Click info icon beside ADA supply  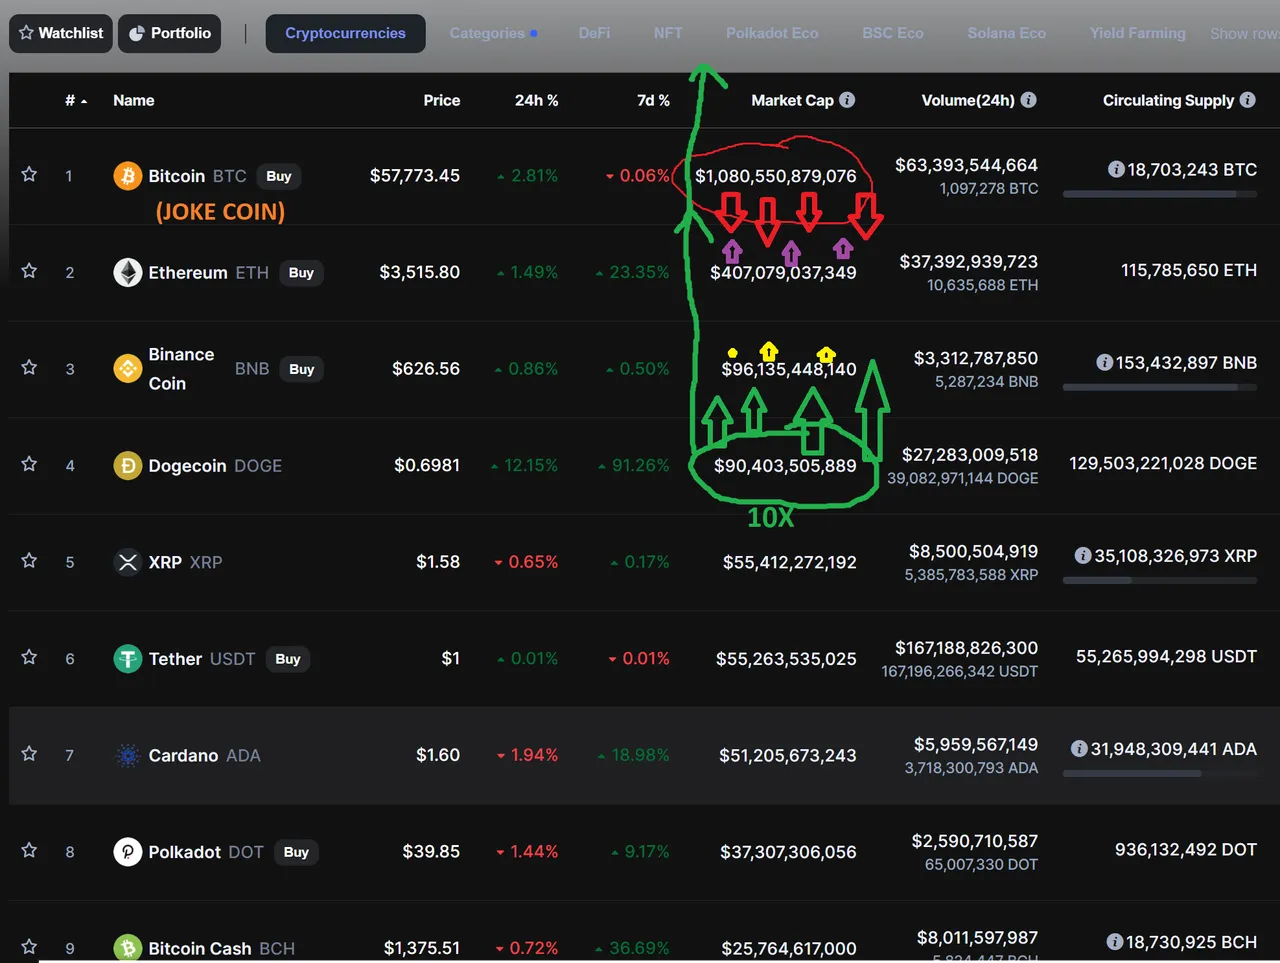coord(1078,749)
